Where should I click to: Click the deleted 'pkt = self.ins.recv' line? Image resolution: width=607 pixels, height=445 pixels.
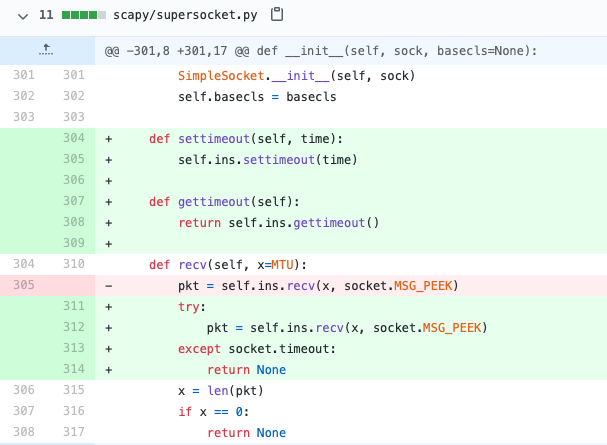(318, 286)
